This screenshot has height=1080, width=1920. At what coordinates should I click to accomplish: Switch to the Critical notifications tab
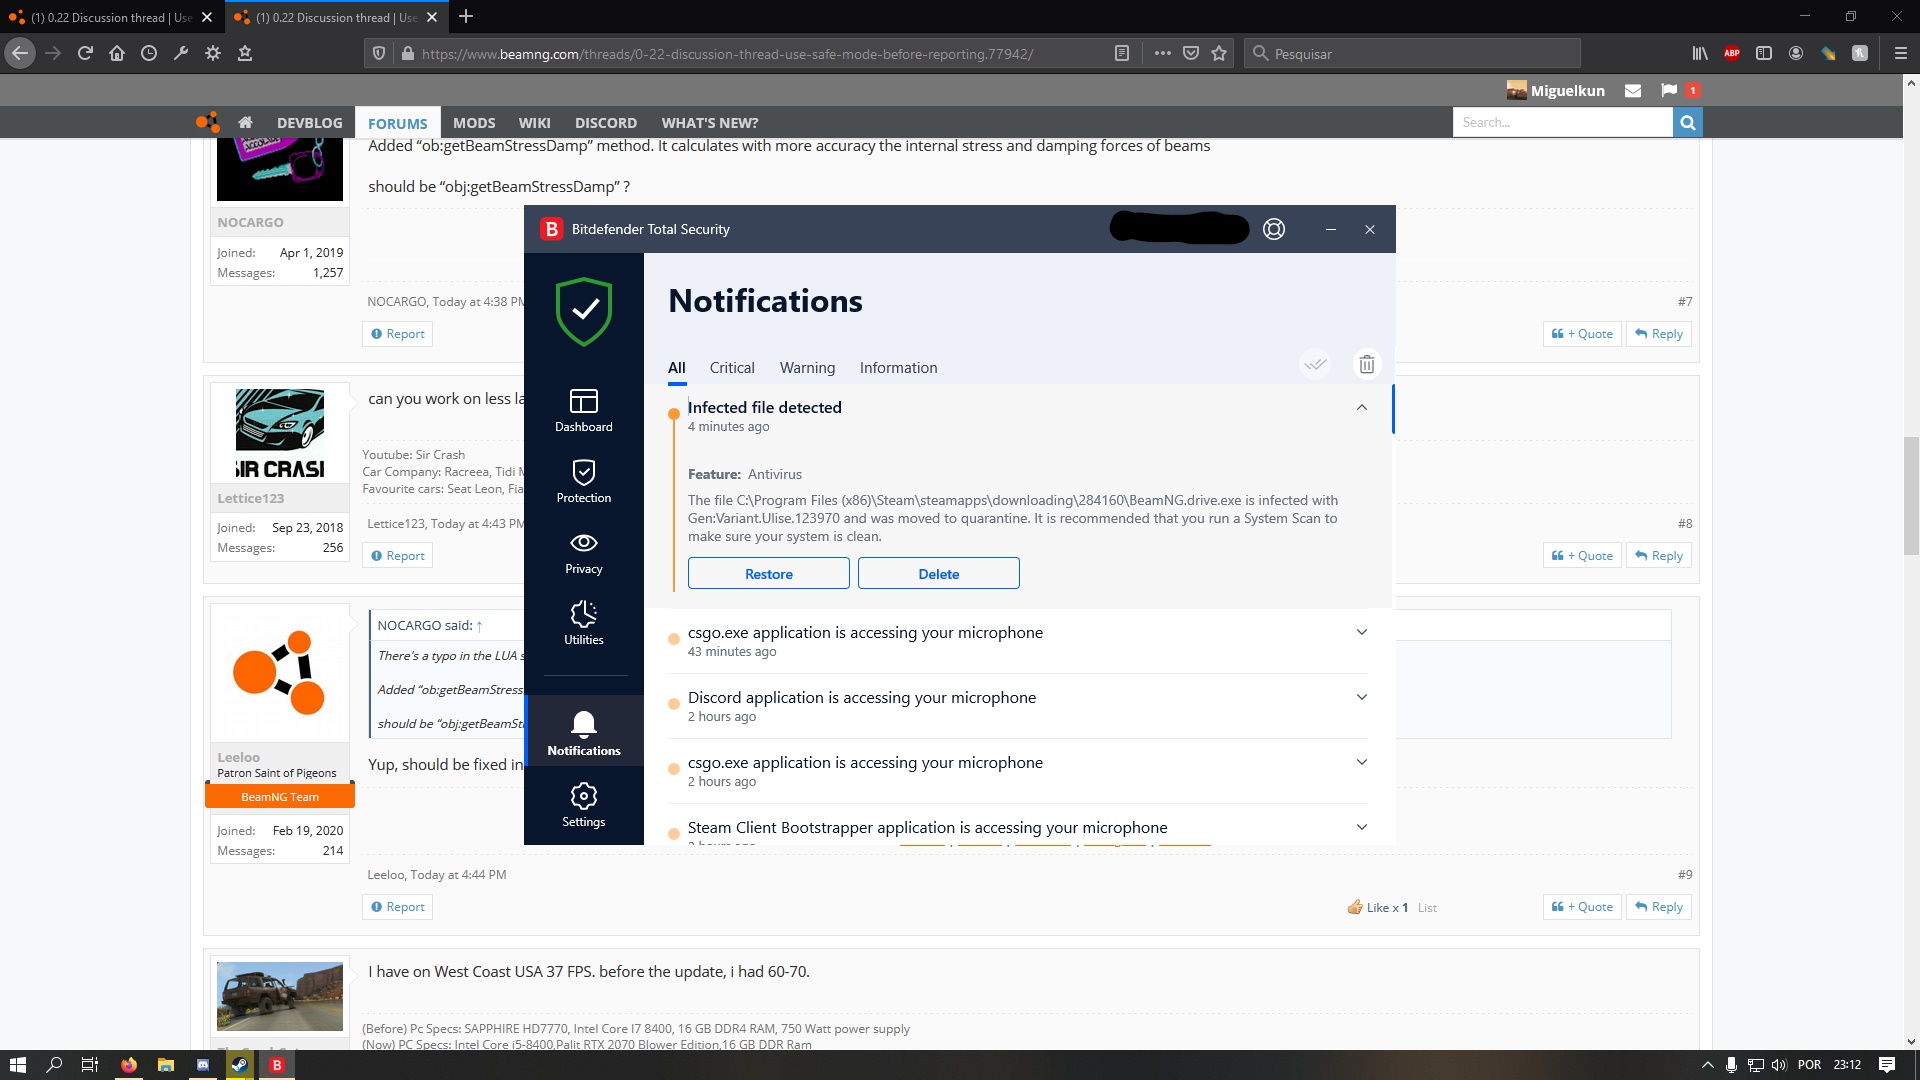731,368
